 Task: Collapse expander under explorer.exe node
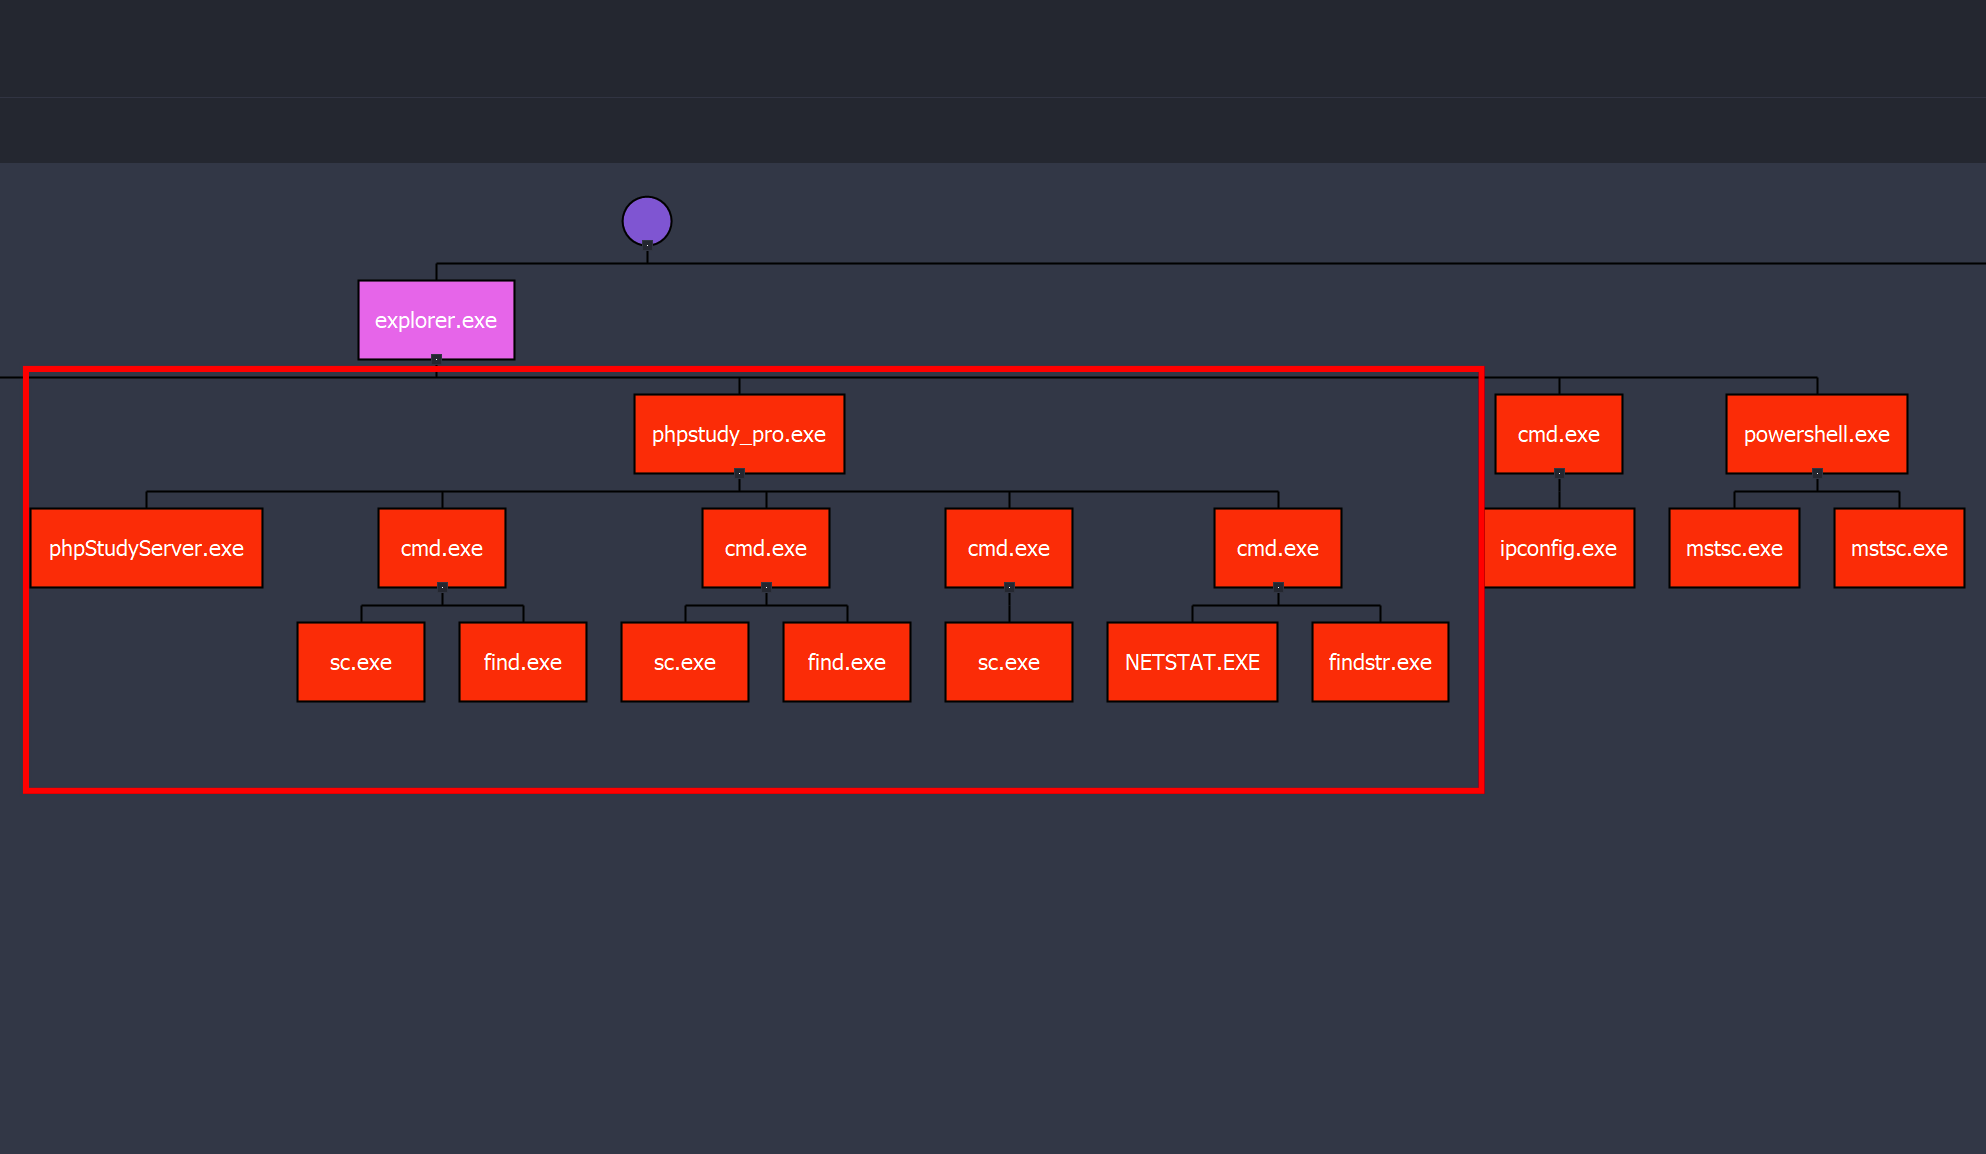pyautogui.click(x=436, y=359)
